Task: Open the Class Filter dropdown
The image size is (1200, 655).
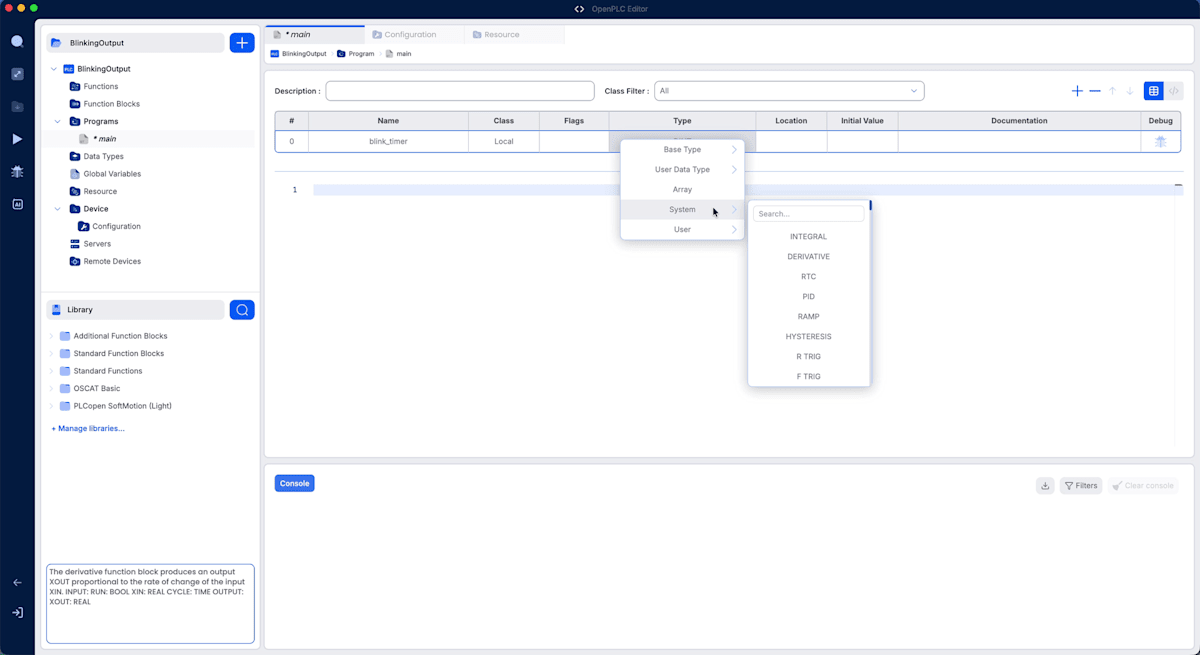Action: tap(789, 91)
